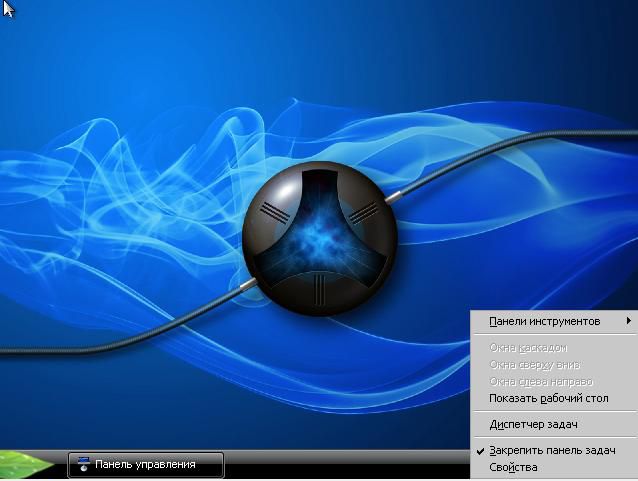Open the Панели инструментов submenu
638x481 pixels.
click(544, 321)
